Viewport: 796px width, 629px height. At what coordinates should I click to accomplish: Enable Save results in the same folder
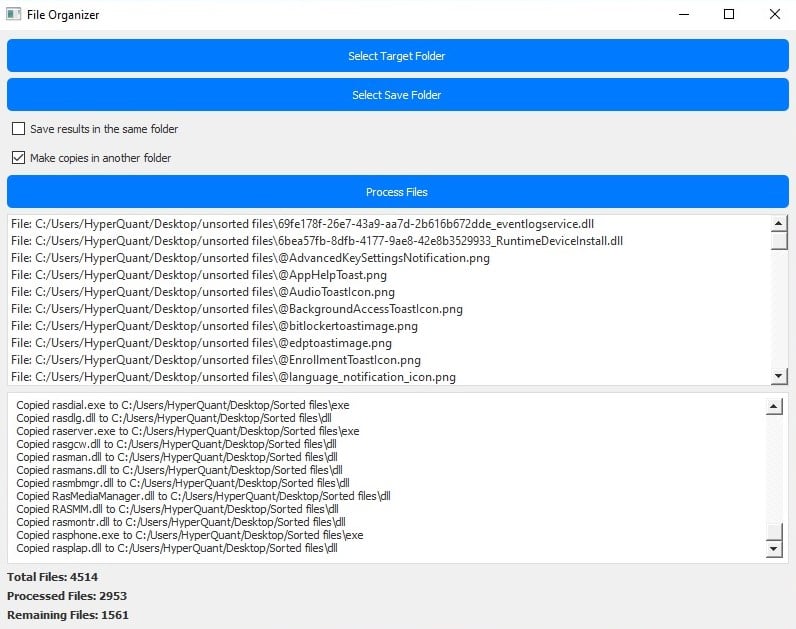(x=19, y=129)
